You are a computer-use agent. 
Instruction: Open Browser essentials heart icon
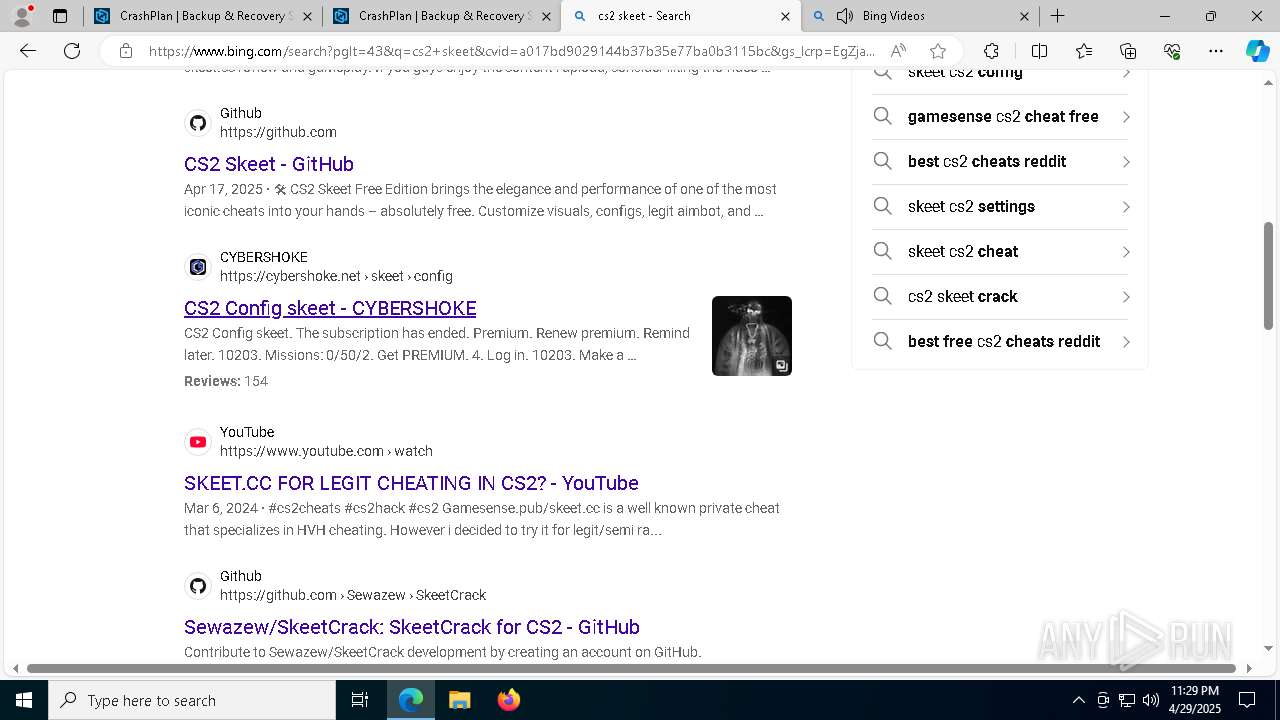point(1172,51)
